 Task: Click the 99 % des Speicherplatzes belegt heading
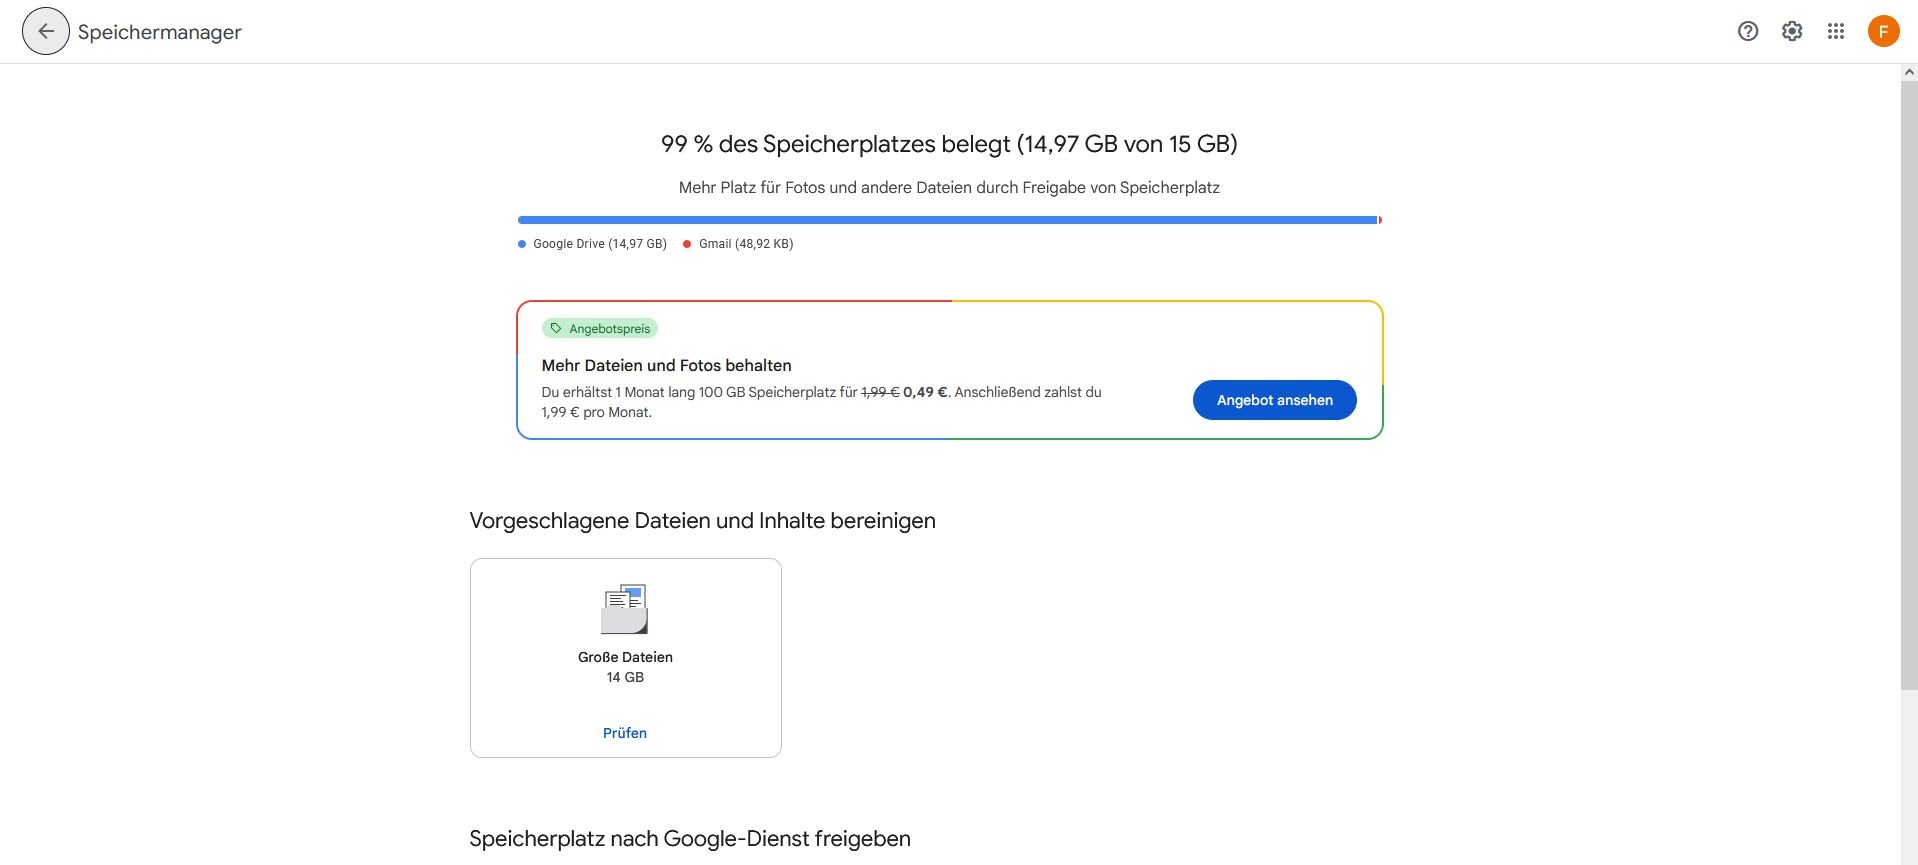(x=948, y=144)
